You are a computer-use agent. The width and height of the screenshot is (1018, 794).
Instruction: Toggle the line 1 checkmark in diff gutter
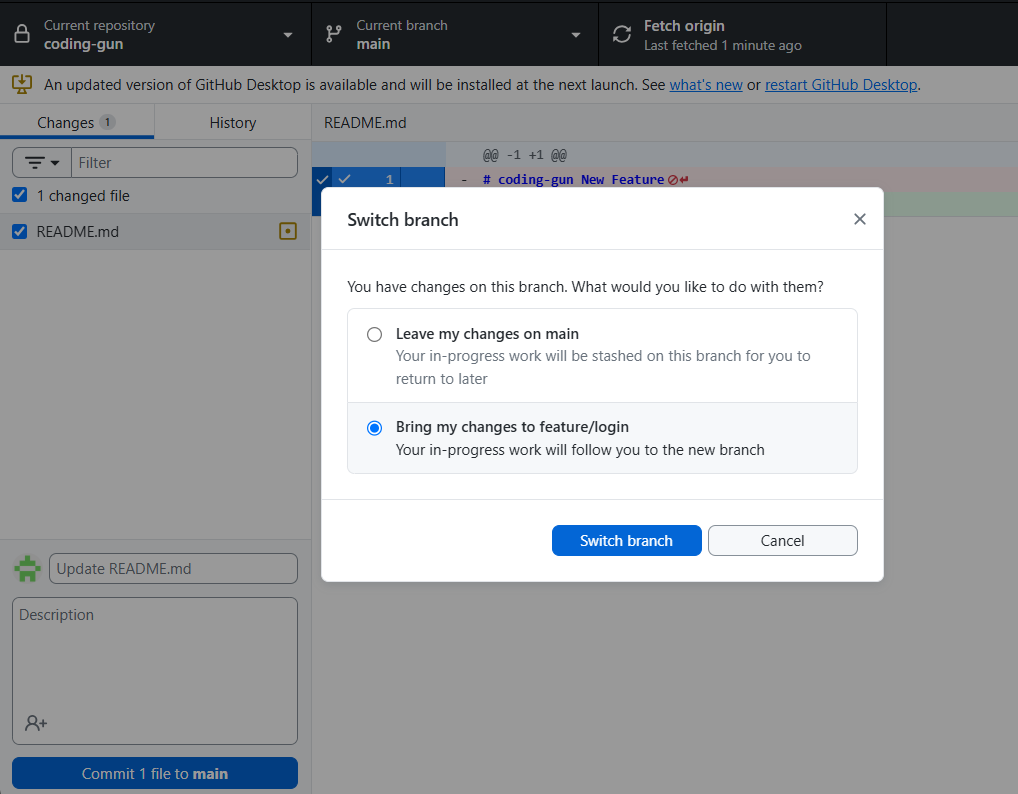[x=345, y=179]
